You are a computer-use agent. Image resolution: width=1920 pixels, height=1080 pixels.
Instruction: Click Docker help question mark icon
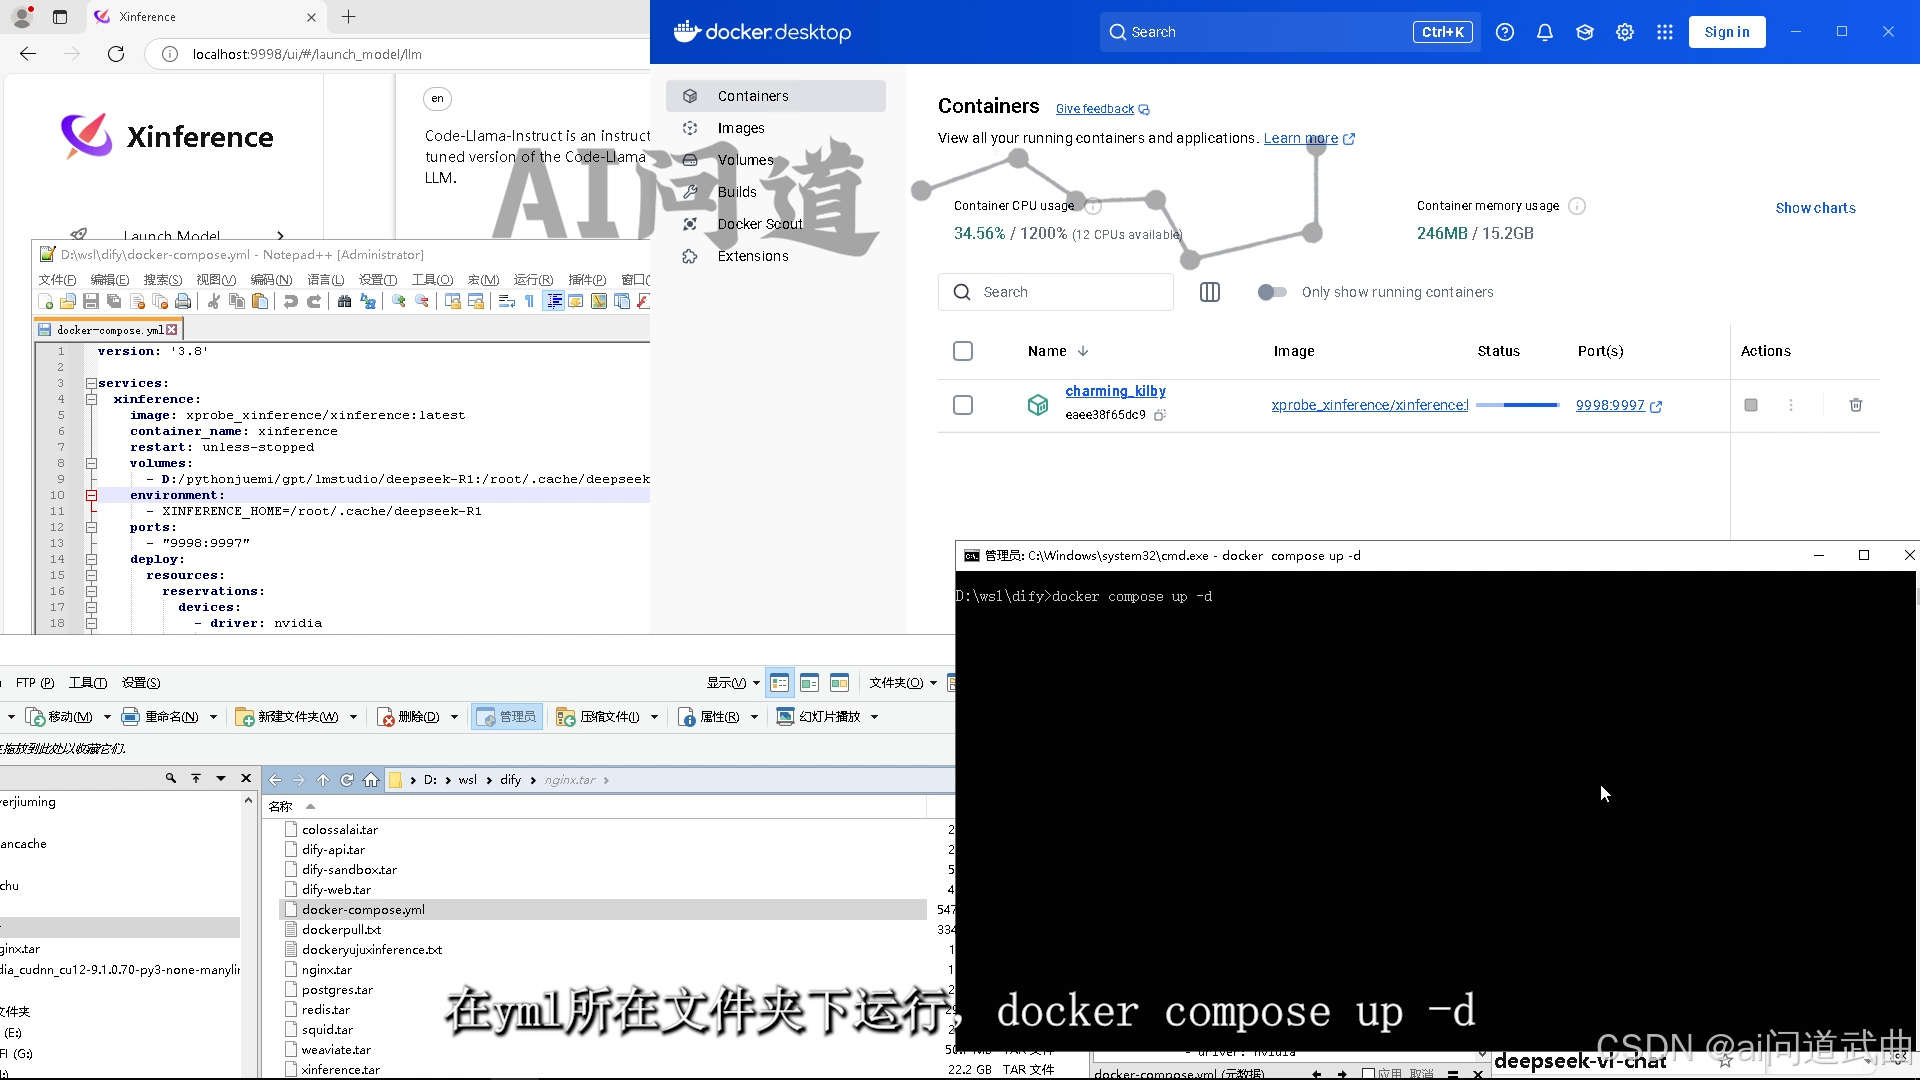pos(1505,32)
